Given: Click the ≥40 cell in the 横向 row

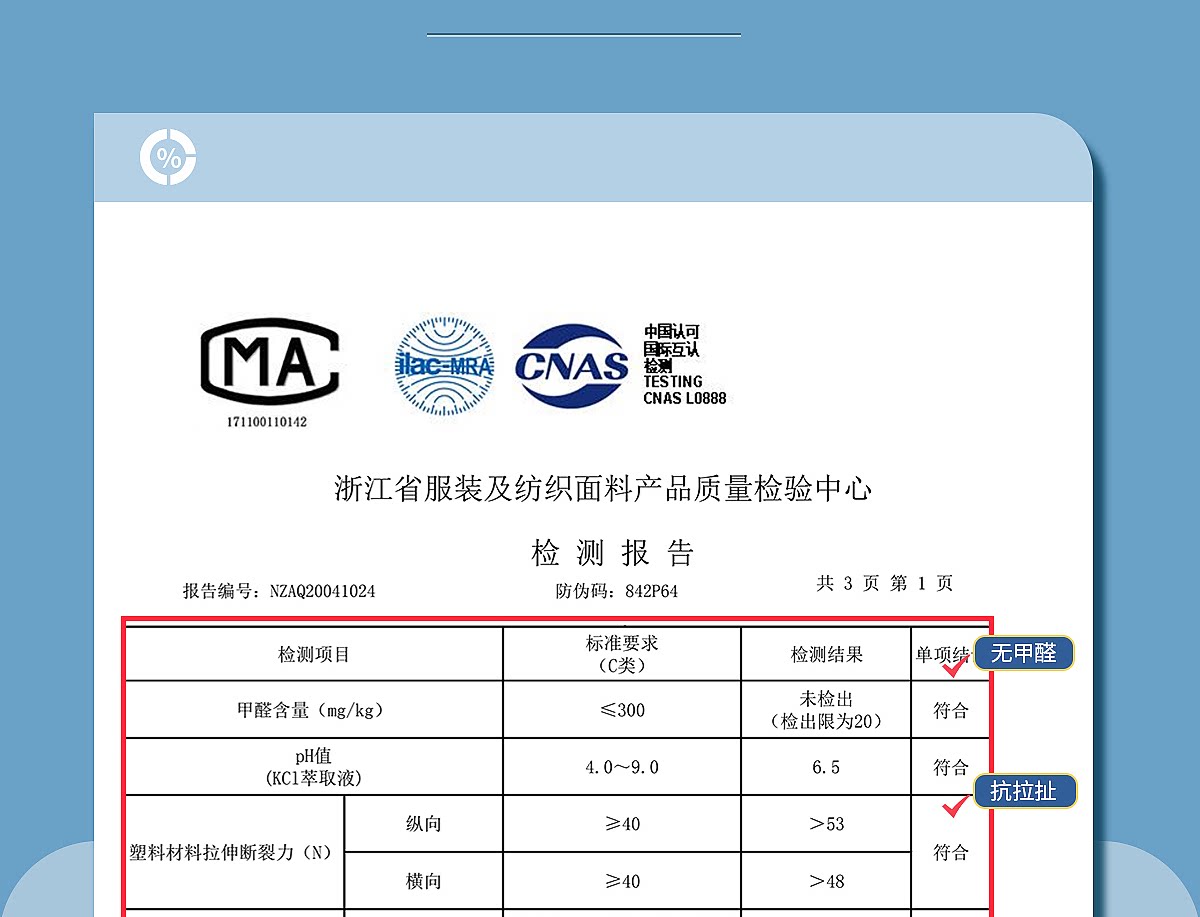Looking at the screenshot, I should coord(622,882).
